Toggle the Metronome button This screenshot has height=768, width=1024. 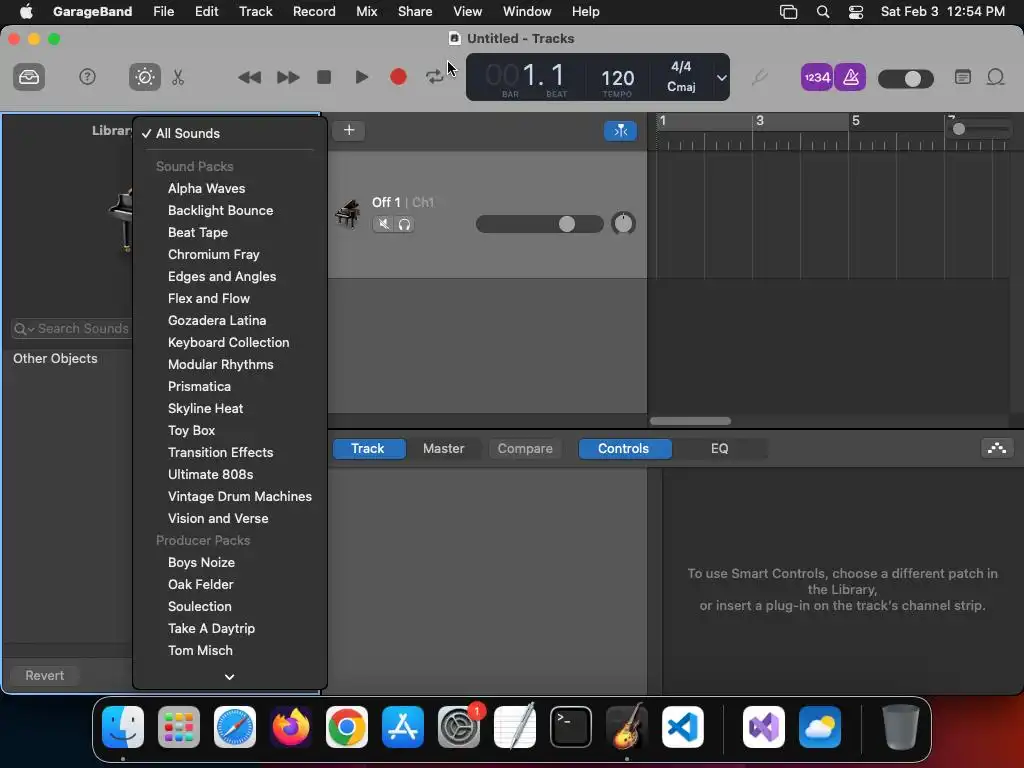coord(850,77)
